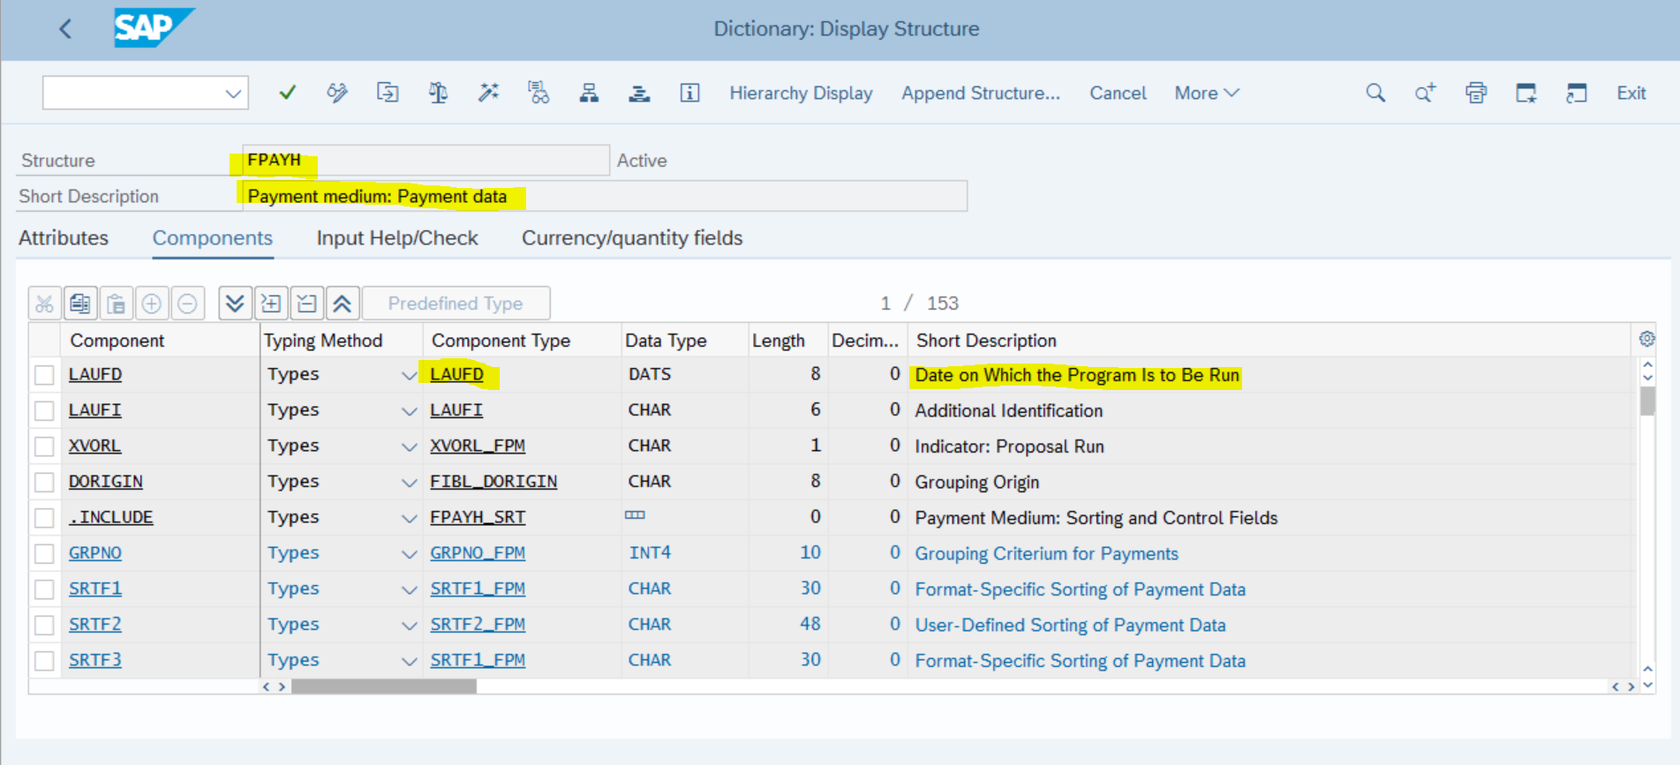
Task: Click the Paste clipboard icon in table toolbar
Action: point(116,303)
